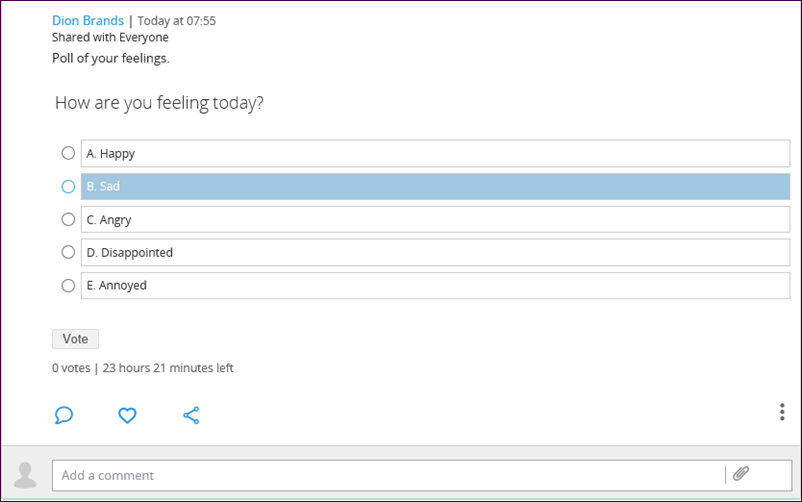Click the paperclip attachment icon

741,474
